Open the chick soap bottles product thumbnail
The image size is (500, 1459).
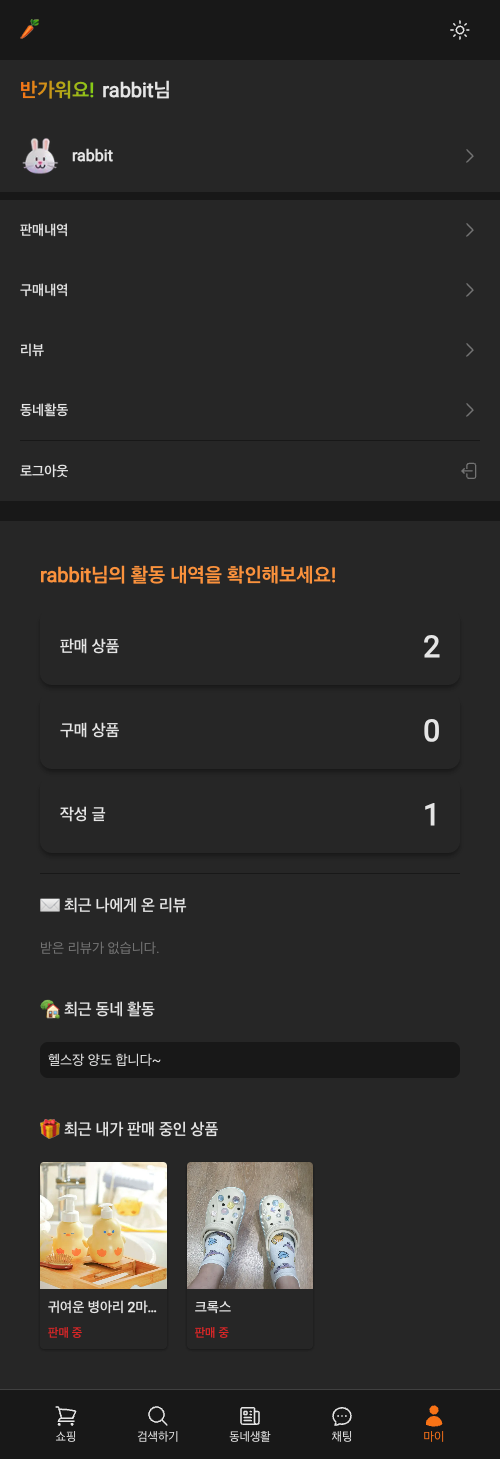point(103,1225)
